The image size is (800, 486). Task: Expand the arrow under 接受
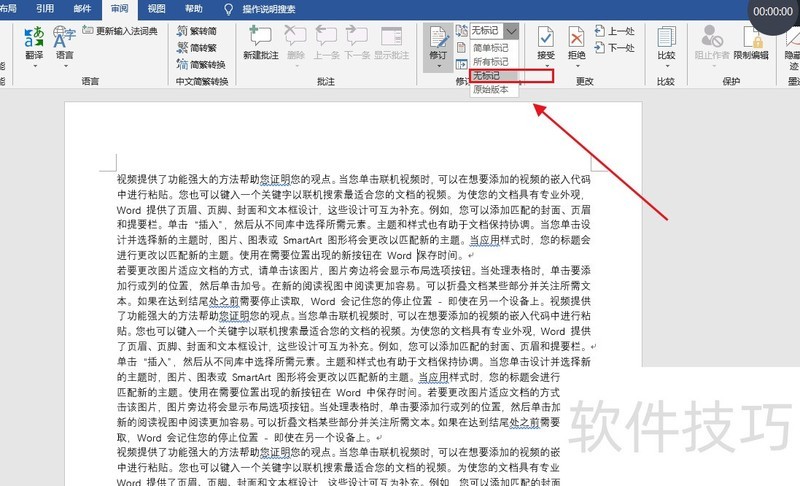546,66
